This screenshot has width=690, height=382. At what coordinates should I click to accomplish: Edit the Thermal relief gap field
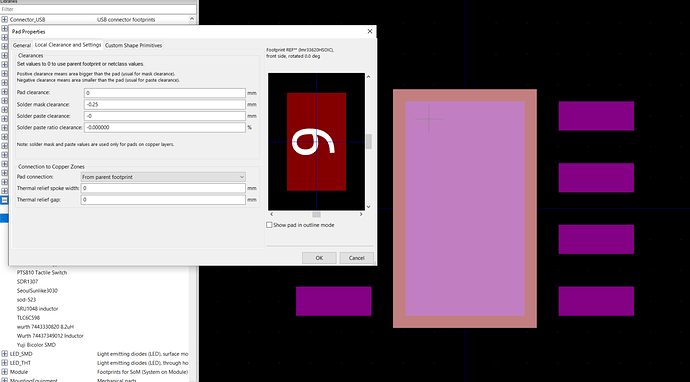[x=163, y=200]
